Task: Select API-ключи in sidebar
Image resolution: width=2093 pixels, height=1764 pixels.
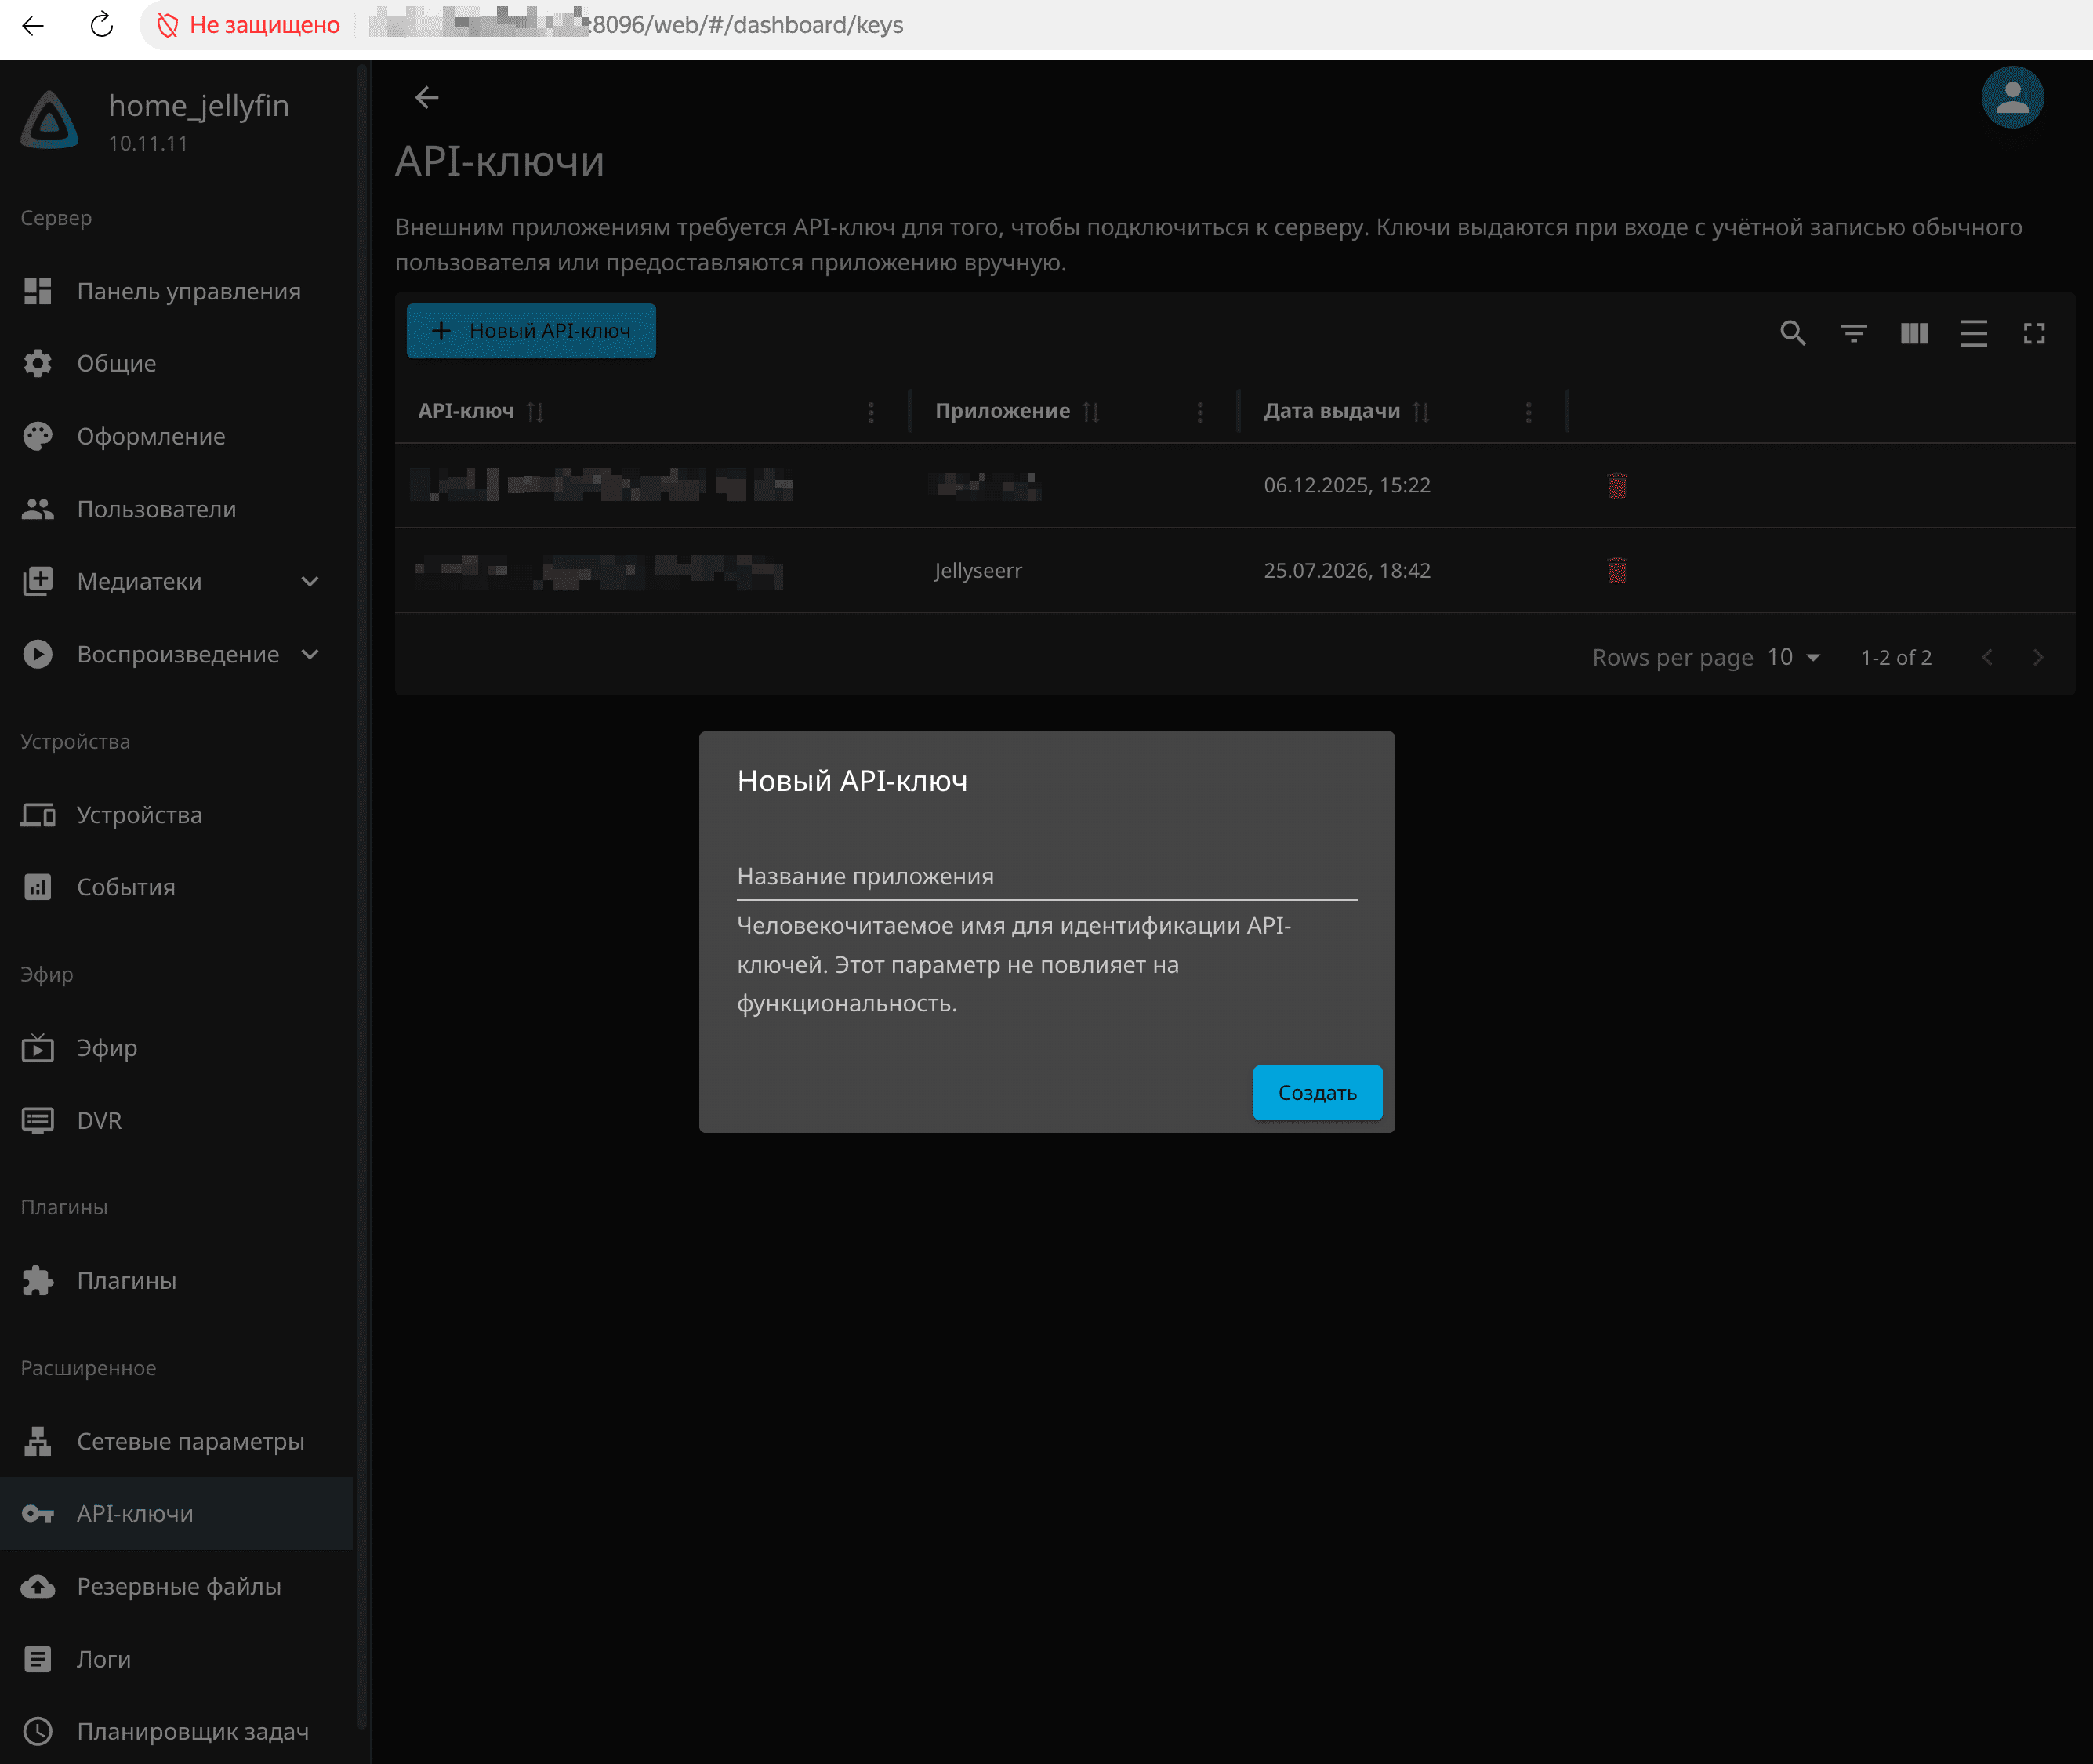Action: point(176,1513)
